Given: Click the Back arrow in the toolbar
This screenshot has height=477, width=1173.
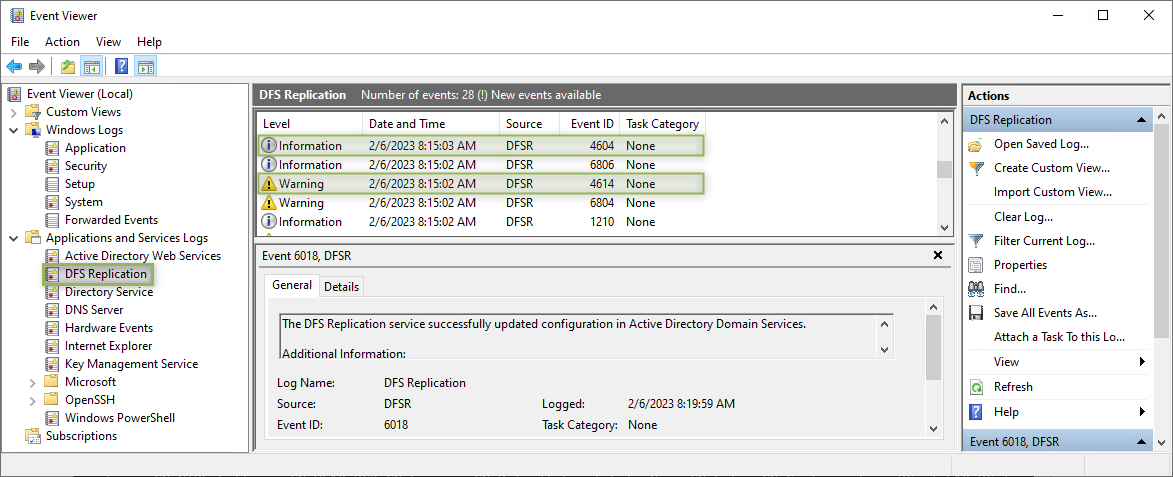Looking at the screenshot, I should click(14, 67).
